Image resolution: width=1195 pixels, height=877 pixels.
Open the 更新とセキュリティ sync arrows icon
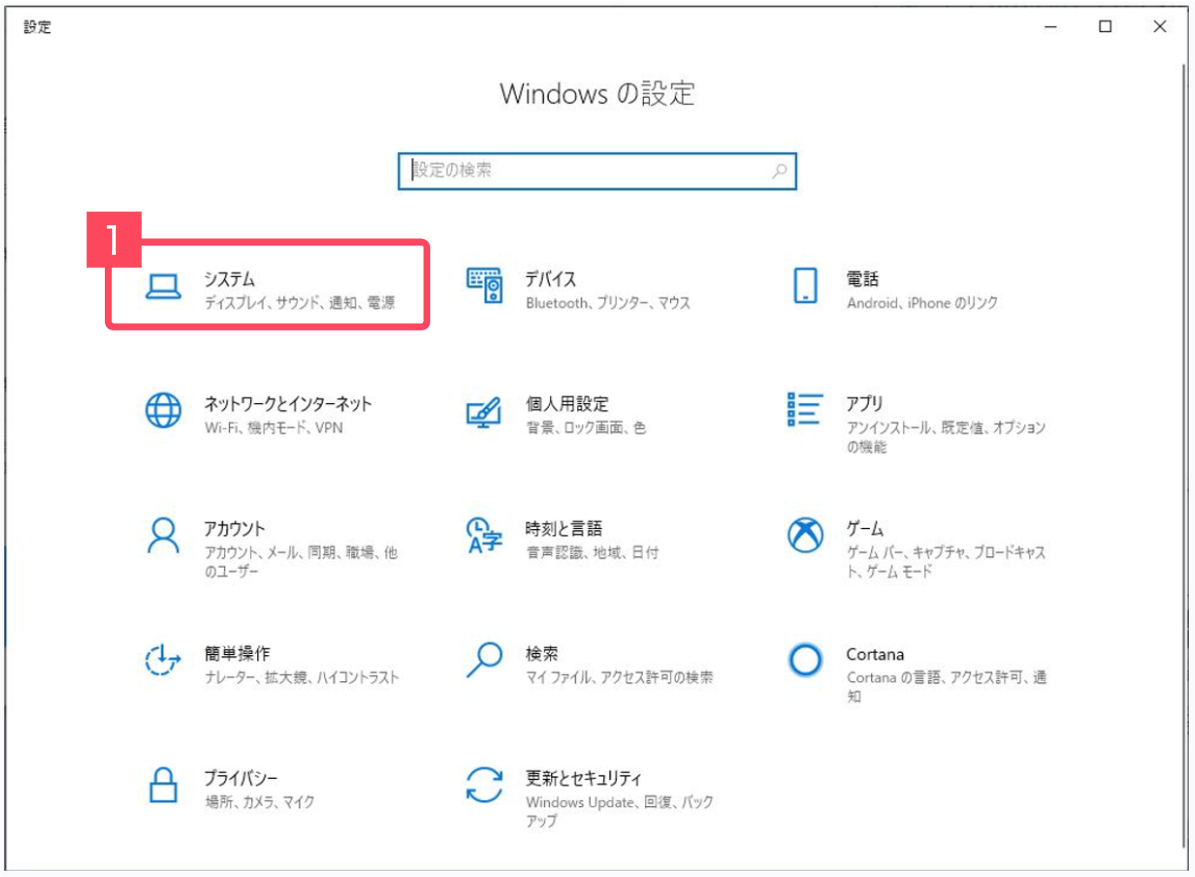pyautogui.click(x=485, y=785)
